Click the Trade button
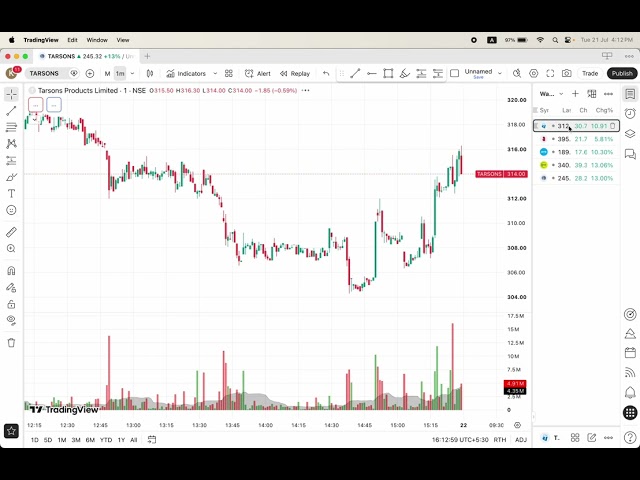Image resolution: width=640 pixels, height=480 pixels. [590, 73]
